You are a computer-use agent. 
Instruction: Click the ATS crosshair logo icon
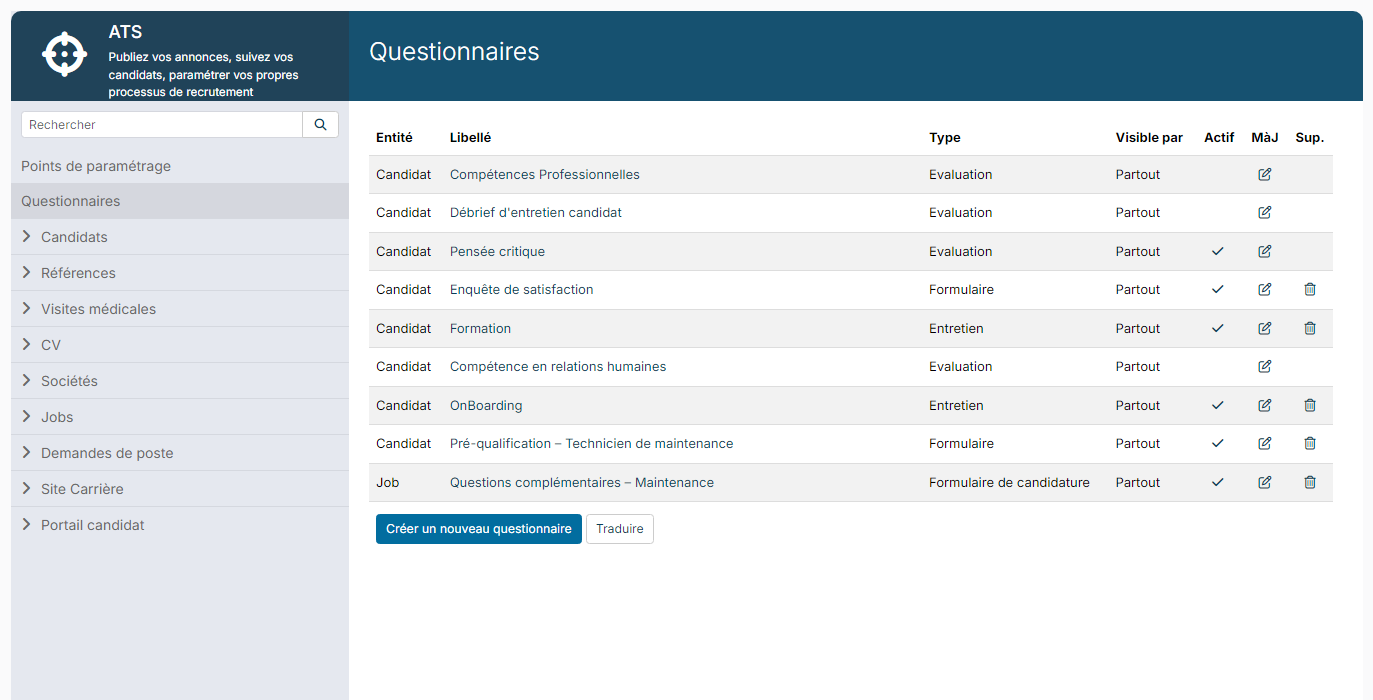click(x=65, y=54)
